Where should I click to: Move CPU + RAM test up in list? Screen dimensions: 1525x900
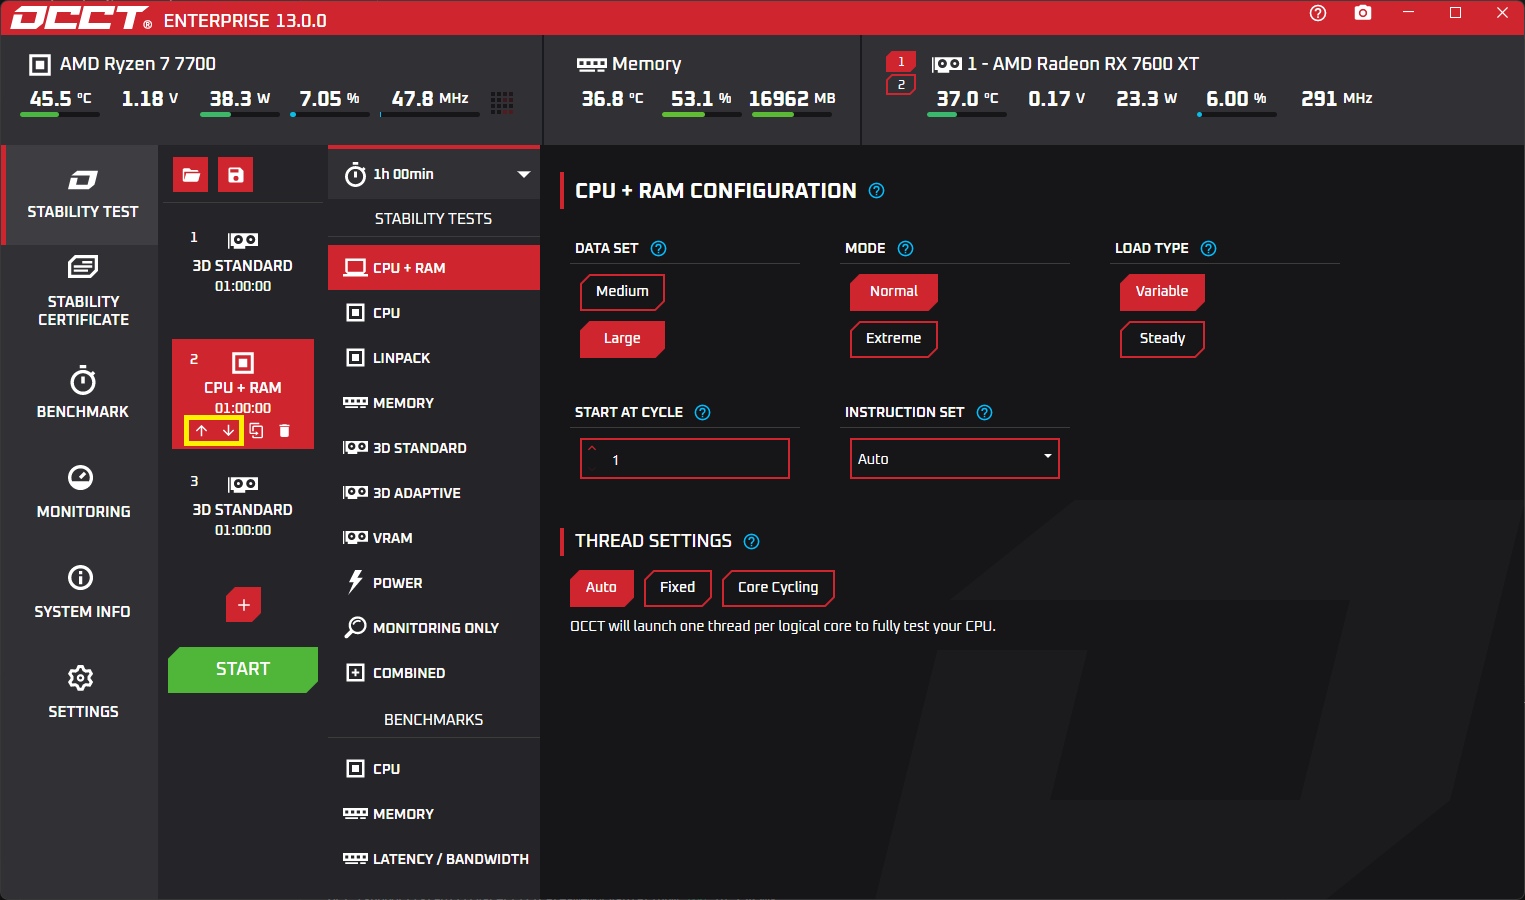point(201,431)
